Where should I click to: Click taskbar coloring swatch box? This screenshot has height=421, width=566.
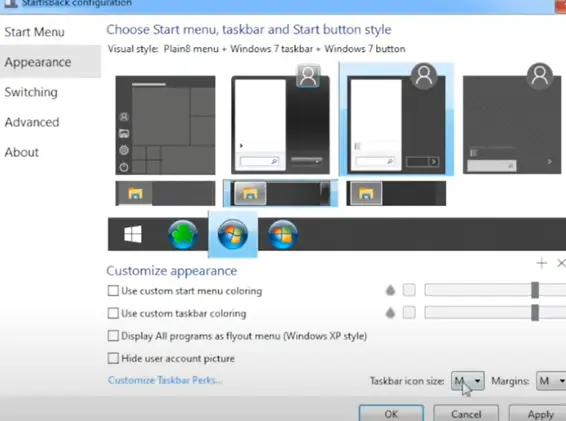click(409, 313)
